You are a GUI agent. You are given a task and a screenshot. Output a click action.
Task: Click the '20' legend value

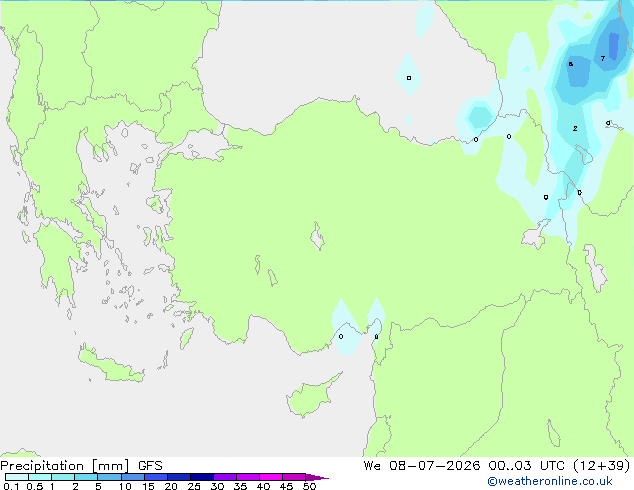pos(171,486)
